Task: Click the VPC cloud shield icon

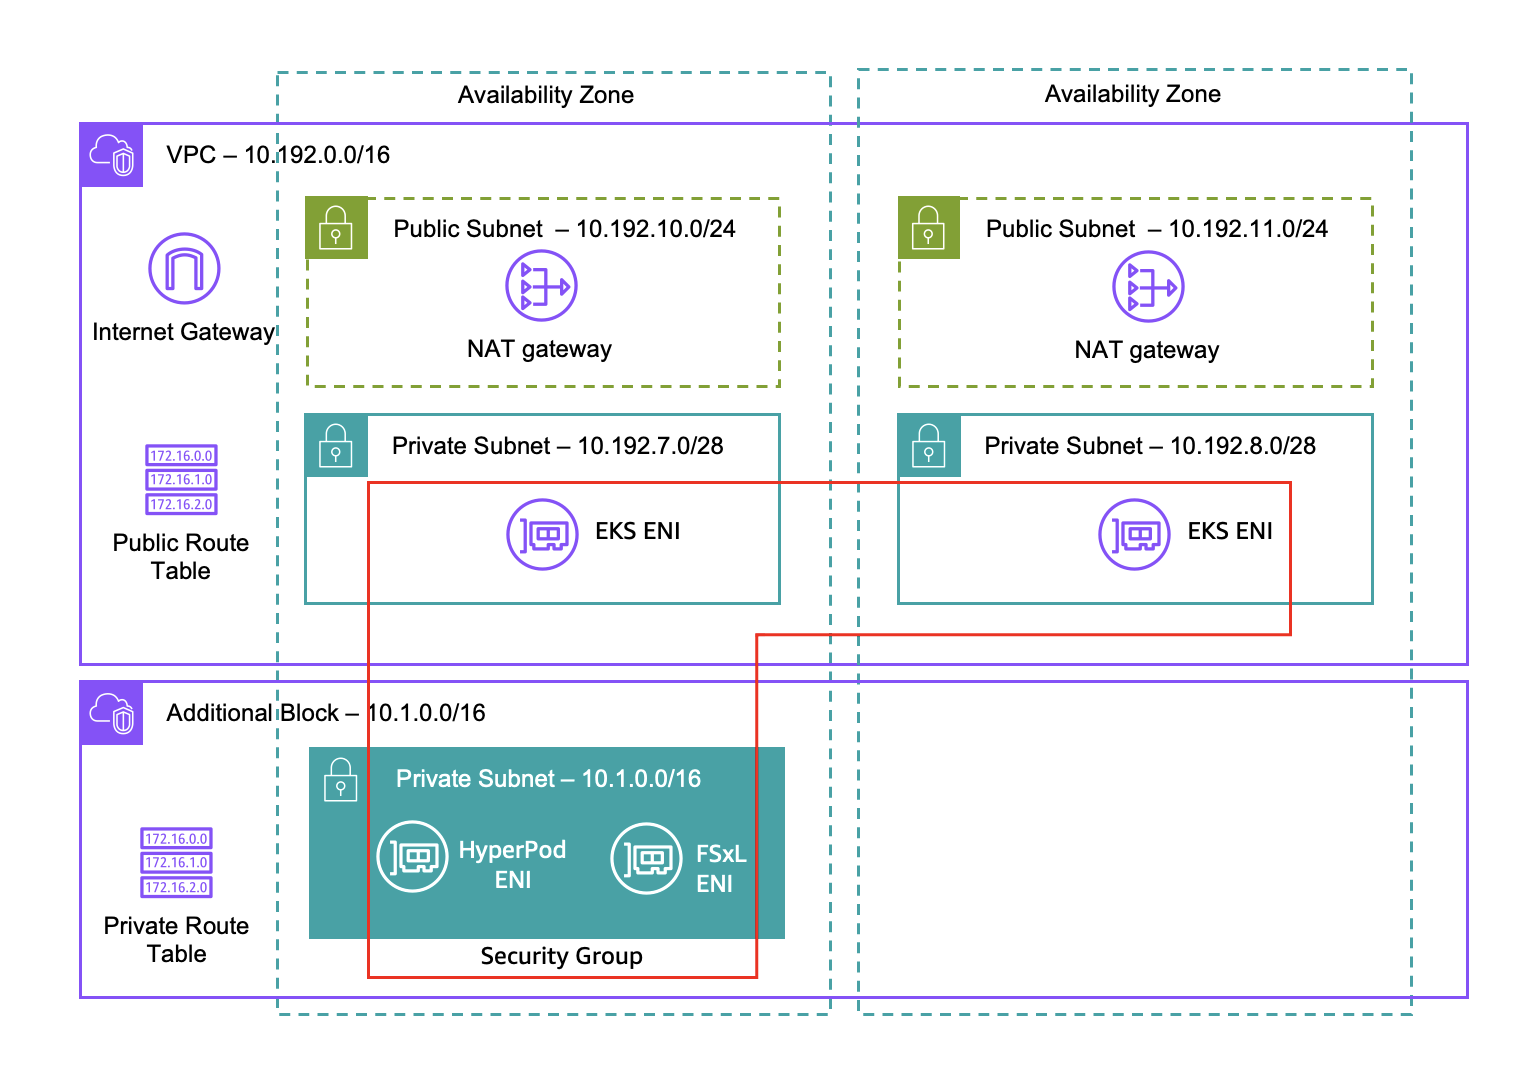Action: click(112, 155)
